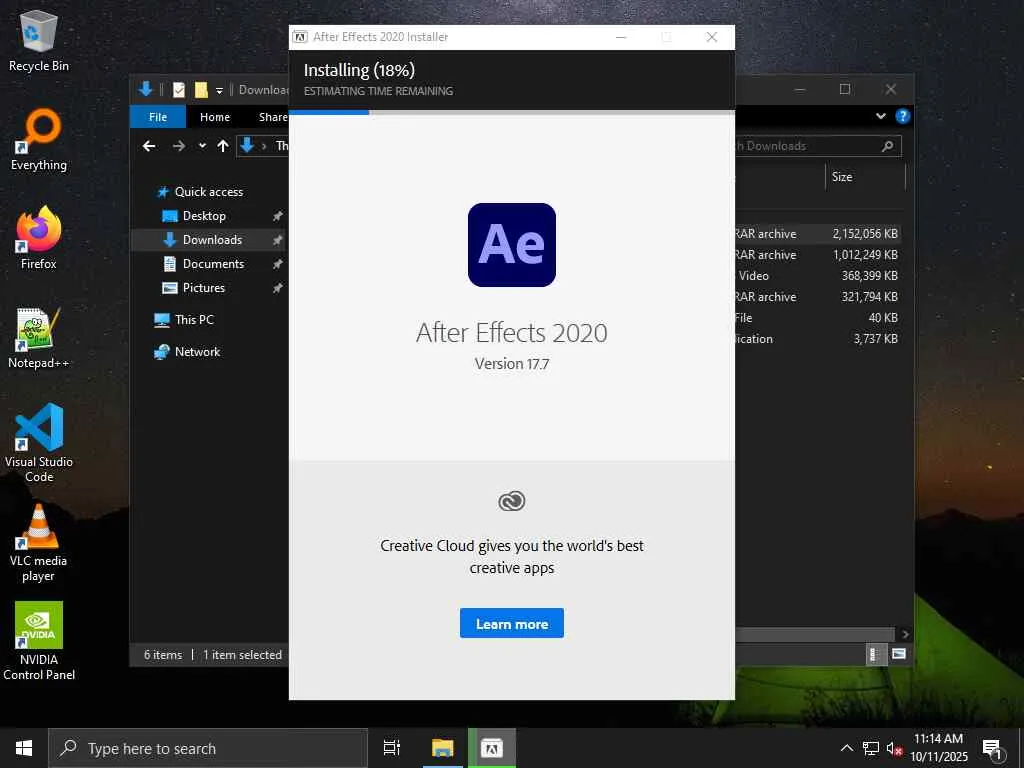
Task: Select the 321,794 KB file row
Action: (818, 296)
